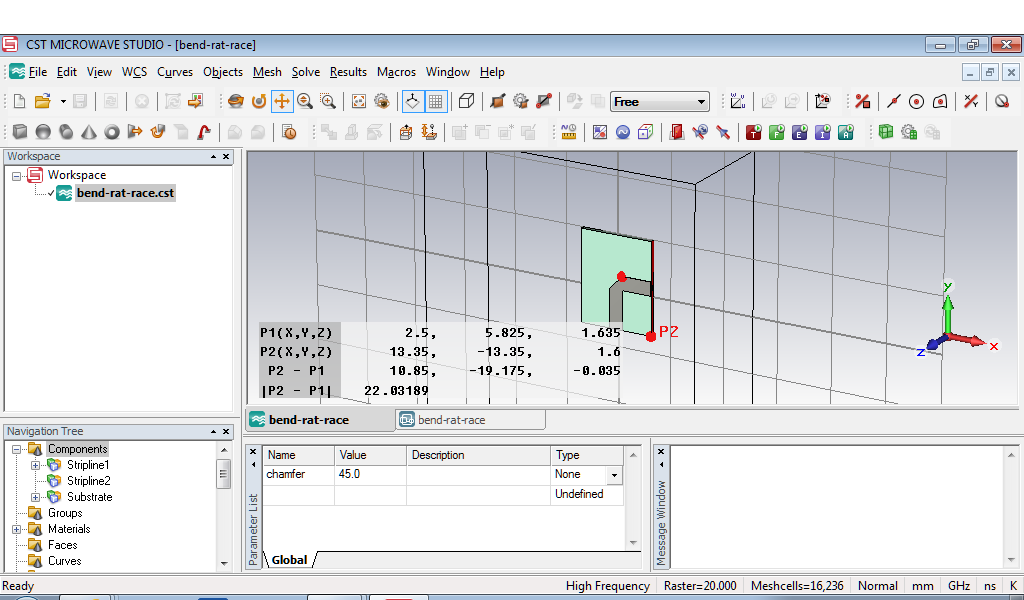Expand the Materials tree folder
The height and width of the screenshot is (600, 1024).
(x=17, y=529)
